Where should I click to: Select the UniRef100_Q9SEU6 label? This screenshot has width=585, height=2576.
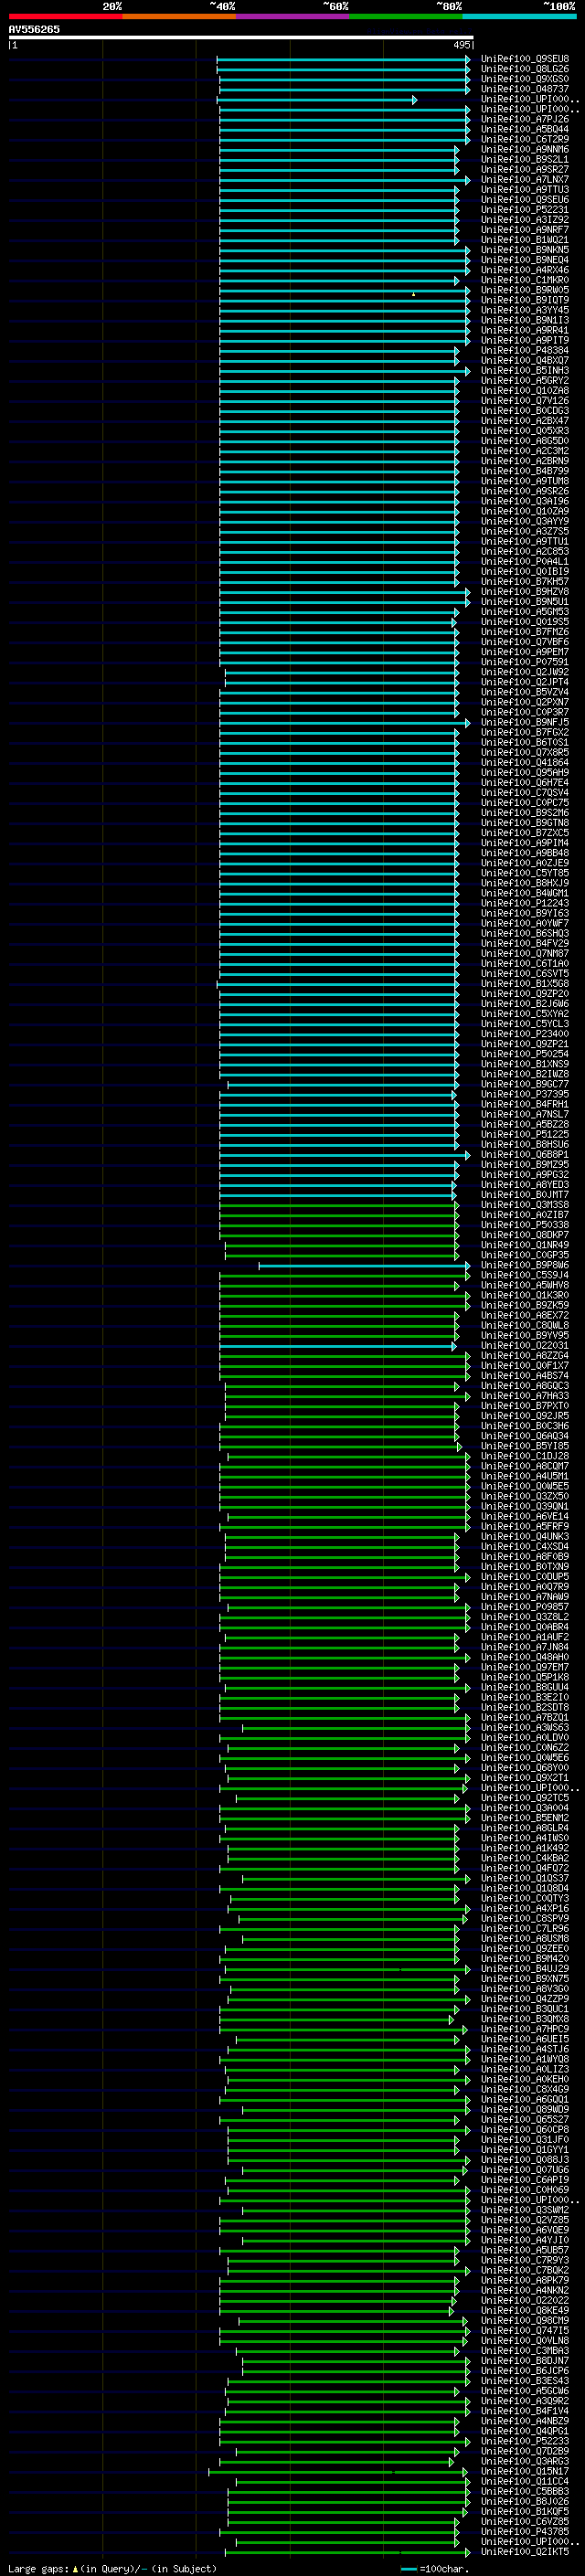point(525,200)
